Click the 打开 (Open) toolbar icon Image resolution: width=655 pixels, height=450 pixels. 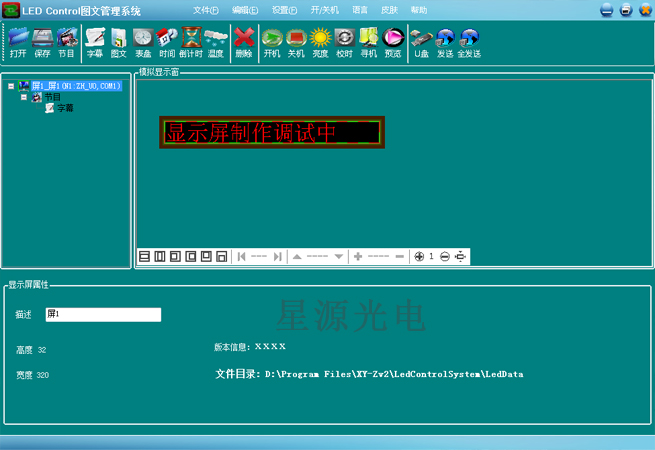(18, 42)
